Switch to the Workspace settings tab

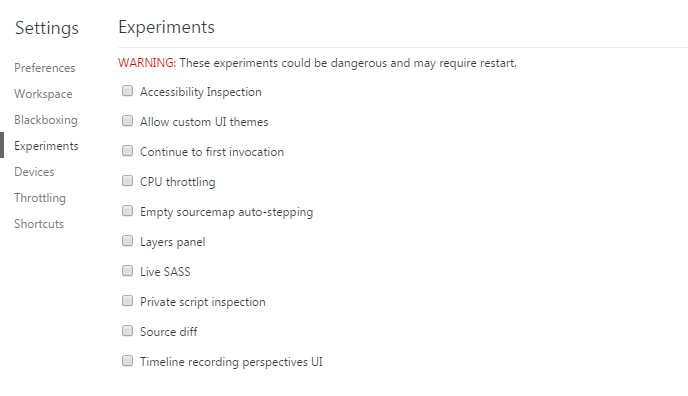pyautogui.click(x=43, y=94)
